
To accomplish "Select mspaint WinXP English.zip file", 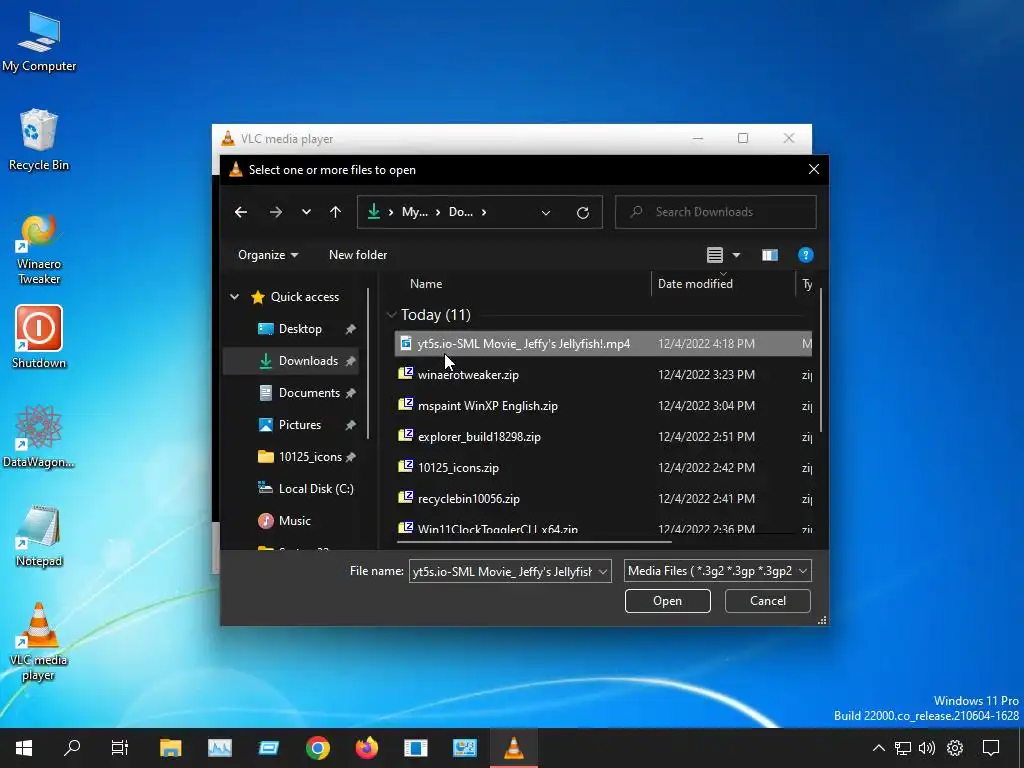I will coord(488,406).
